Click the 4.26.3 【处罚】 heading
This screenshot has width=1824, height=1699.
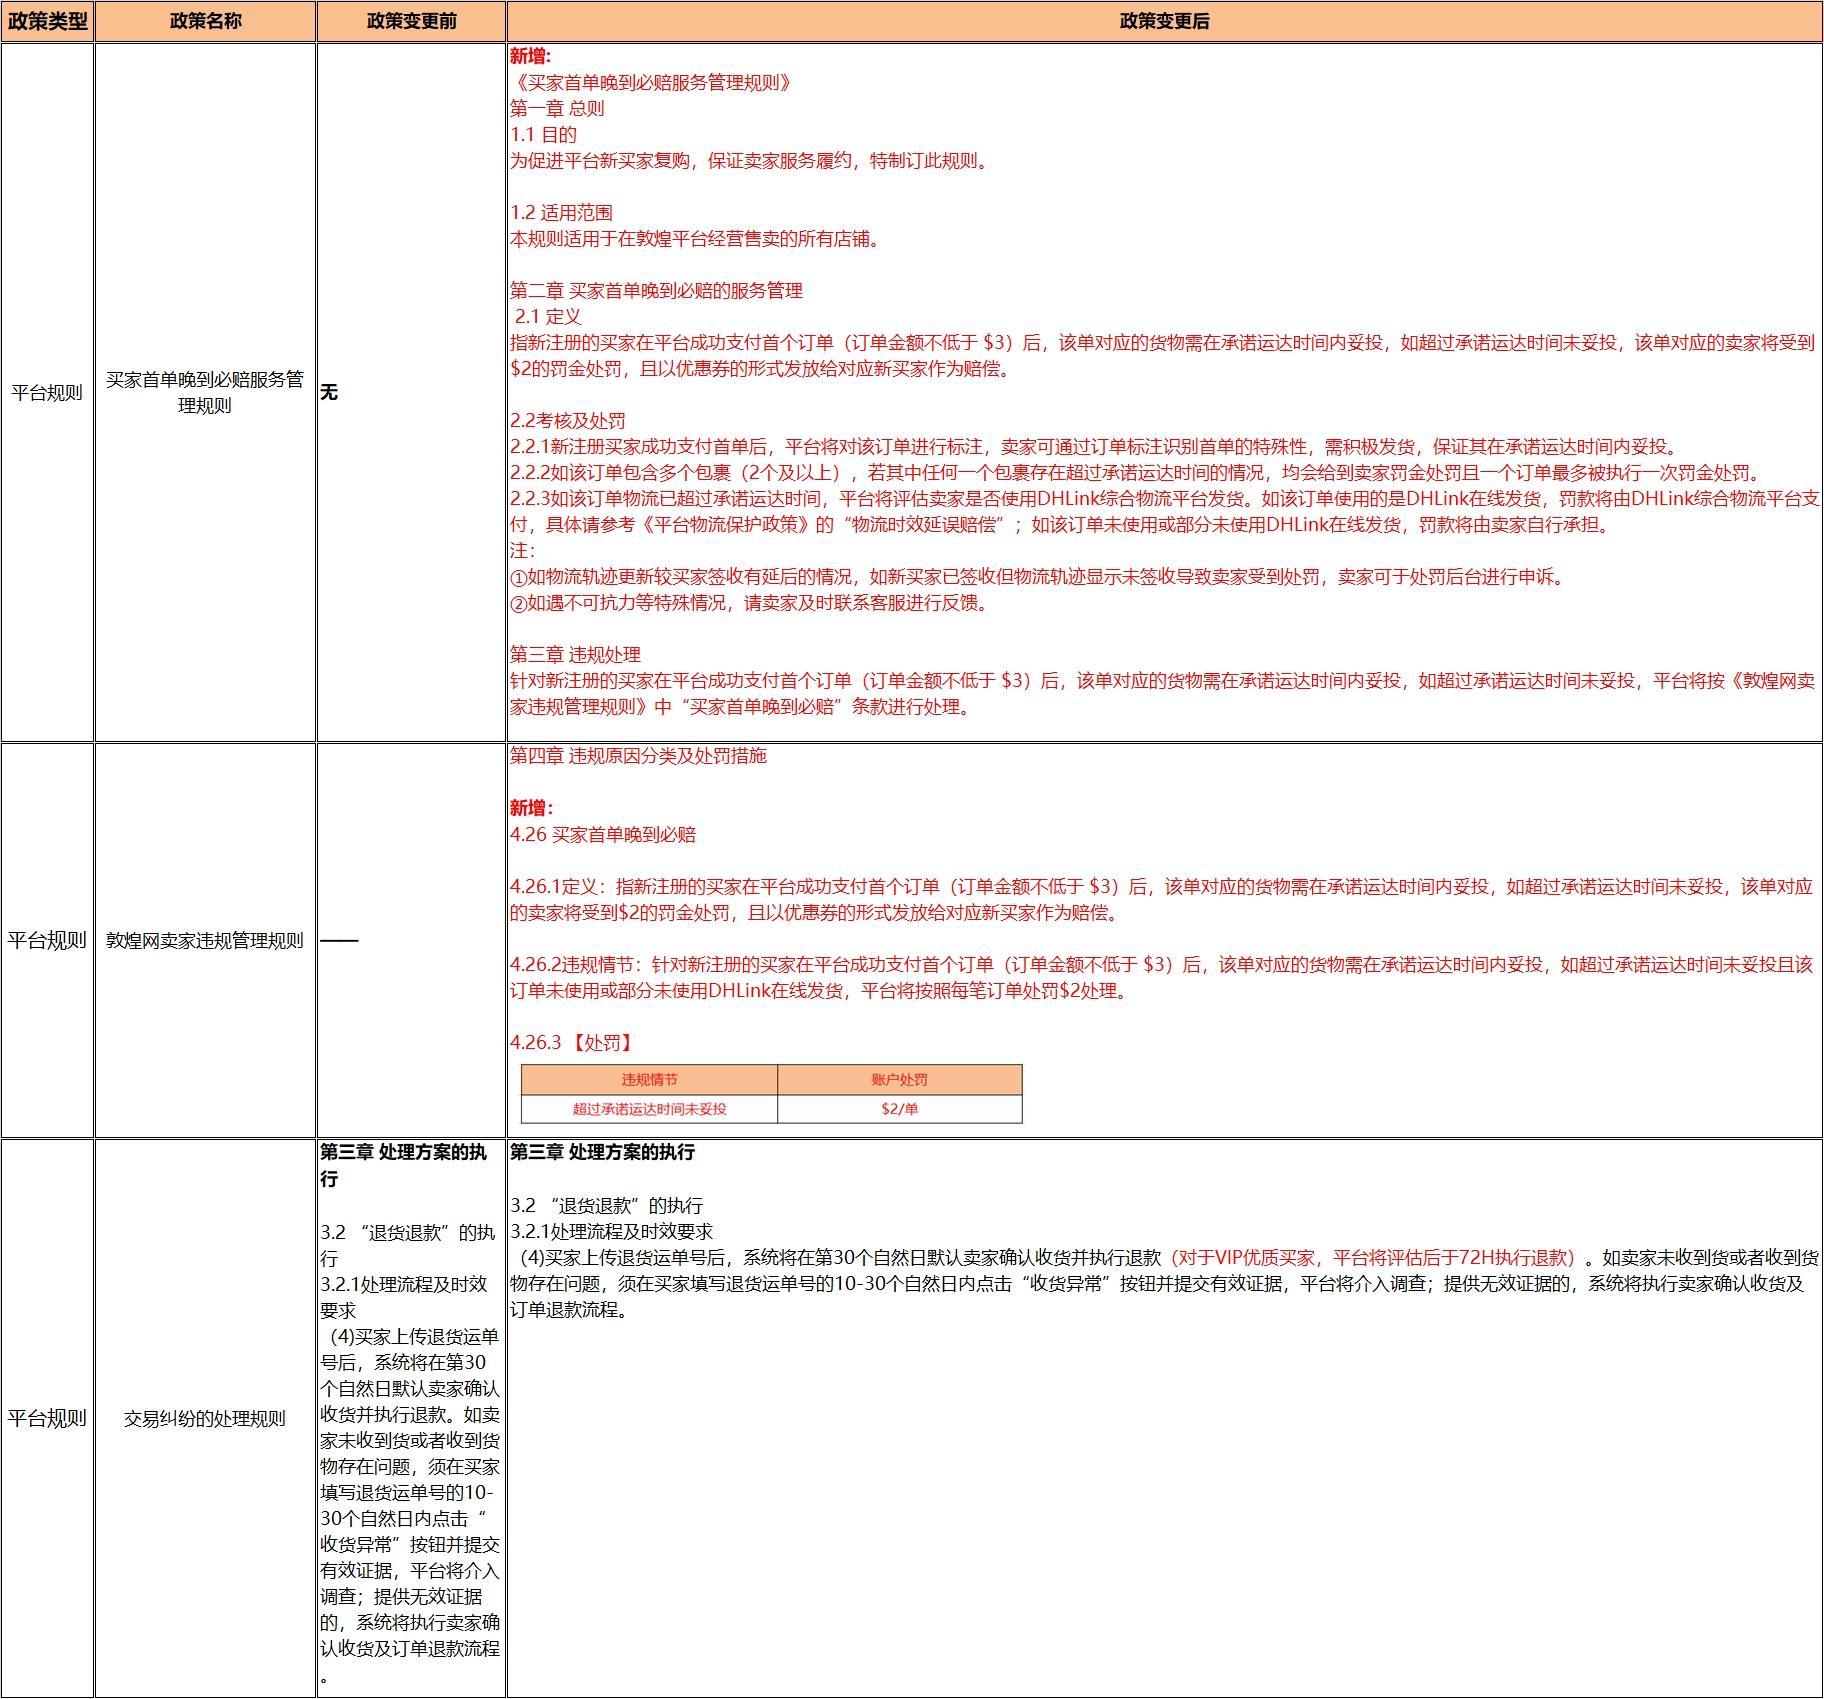point(573,1043)
